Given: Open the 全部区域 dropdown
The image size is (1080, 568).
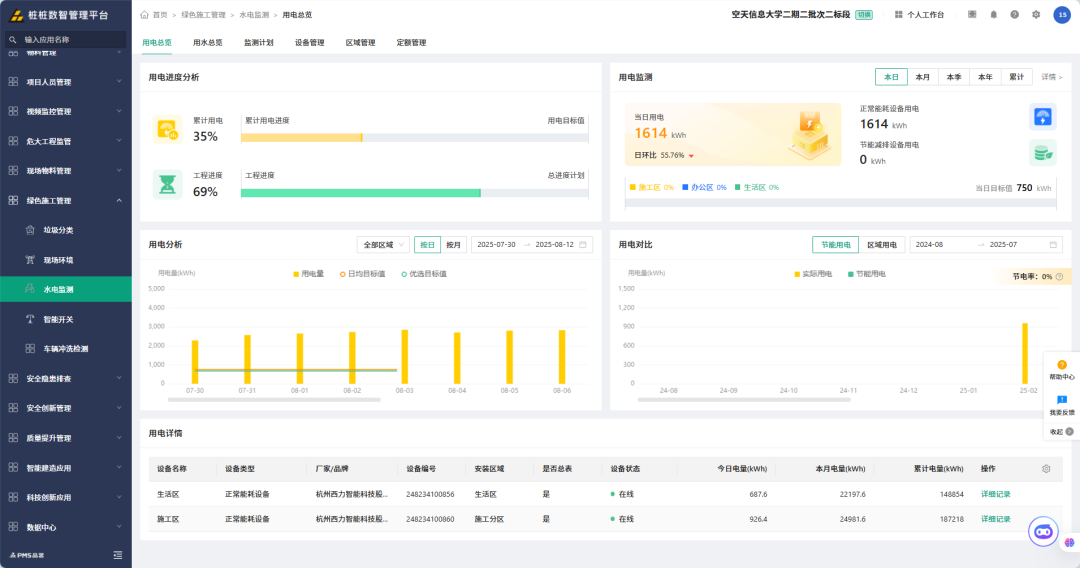Looking at the screenshot, I should [383, 244].
